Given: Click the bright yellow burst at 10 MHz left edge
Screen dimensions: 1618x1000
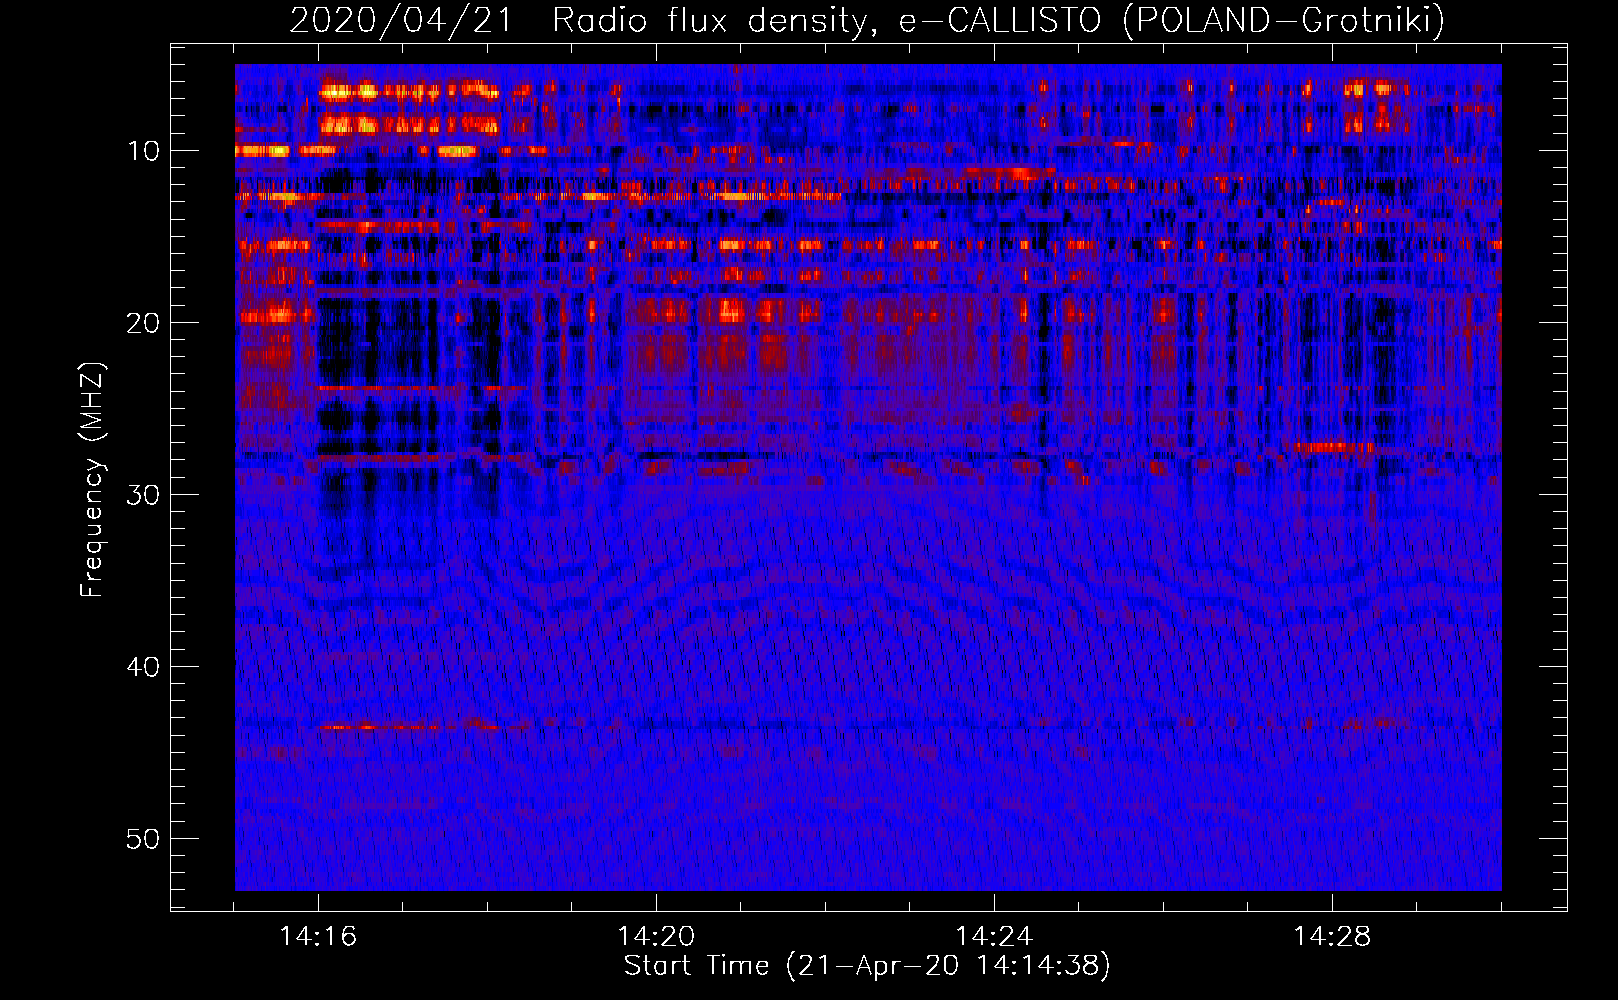Looking at the screenshot, I should (262, 151).
